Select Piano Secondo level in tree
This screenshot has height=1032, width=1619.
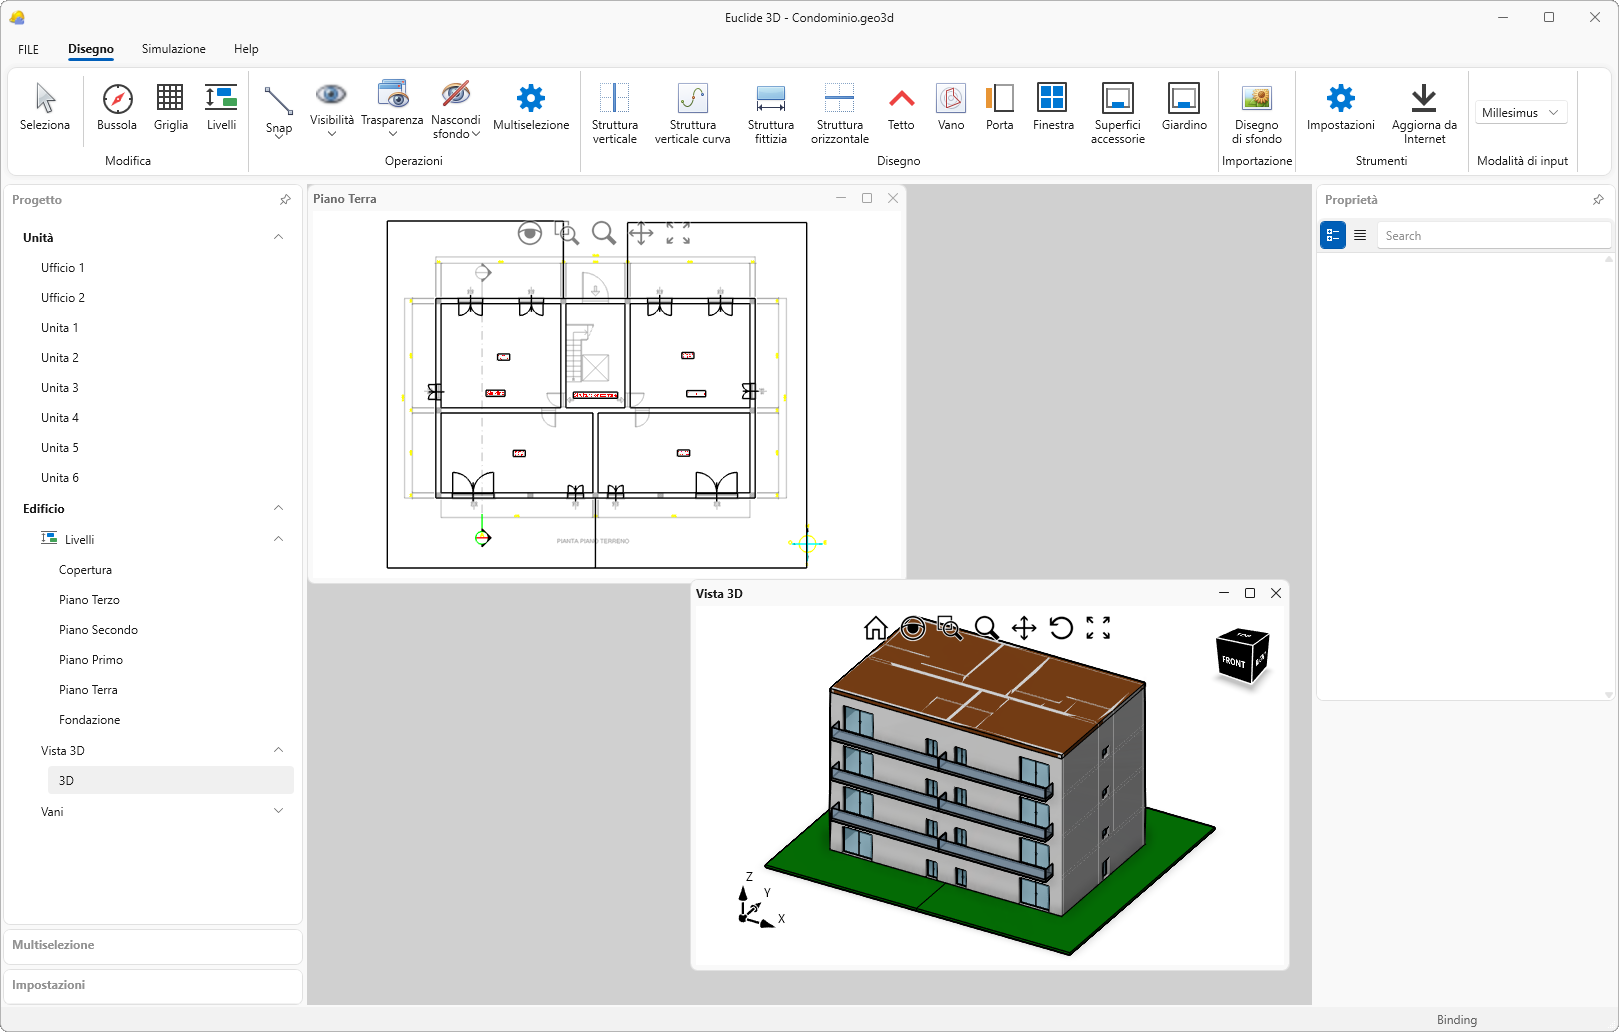[98, 630]
